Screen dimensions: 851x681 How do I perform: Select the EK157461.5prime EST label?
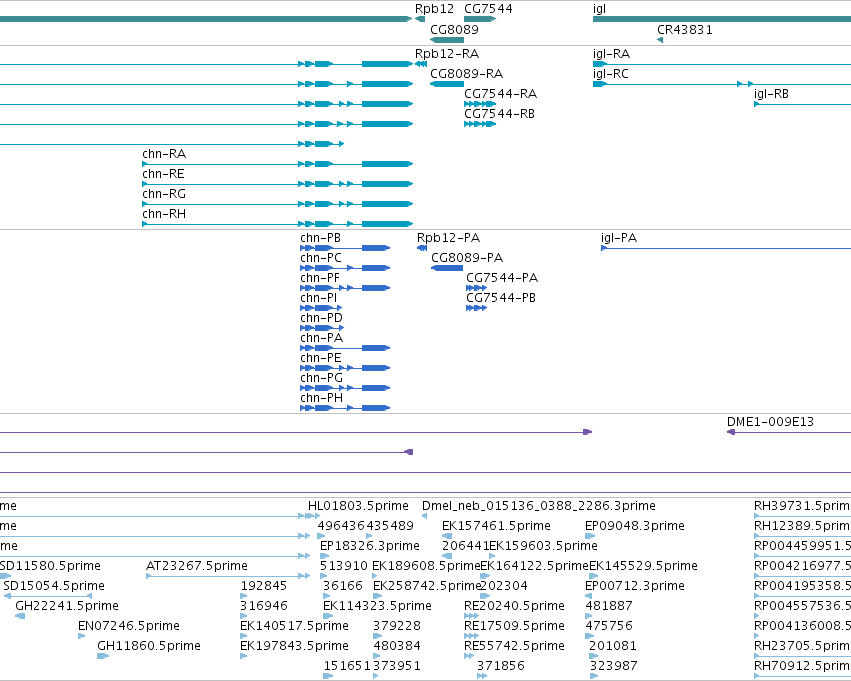pos(496,526)
